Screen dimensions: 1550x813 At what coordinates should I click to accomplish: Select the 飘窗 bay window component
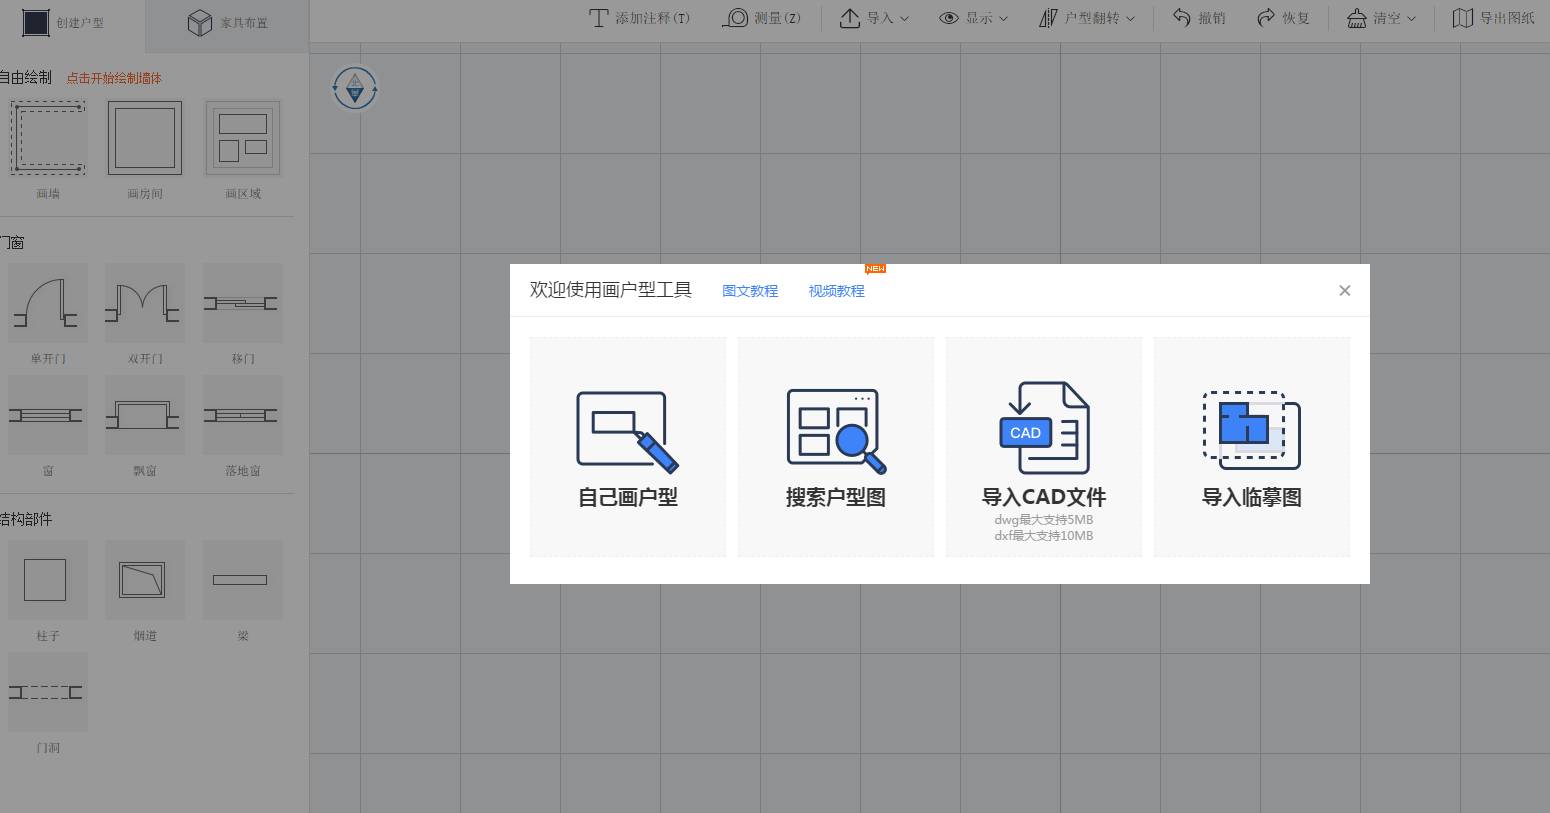[x=145, y=415]
